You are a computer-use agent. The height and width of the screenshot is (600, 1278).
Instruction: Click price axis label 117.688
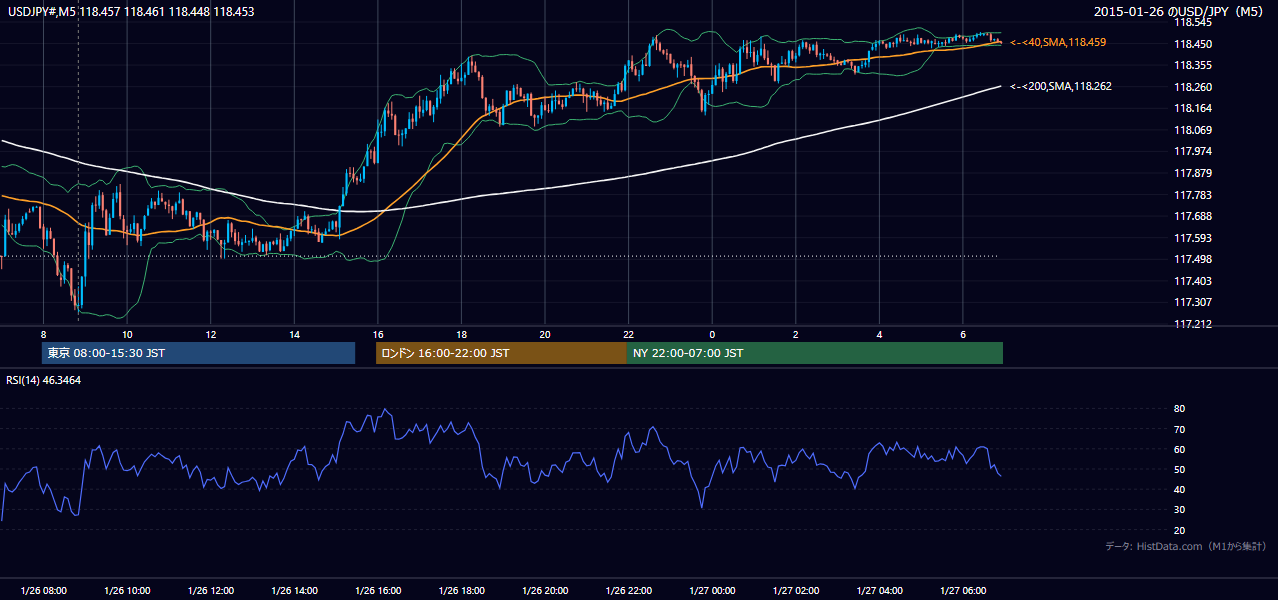1192,216
